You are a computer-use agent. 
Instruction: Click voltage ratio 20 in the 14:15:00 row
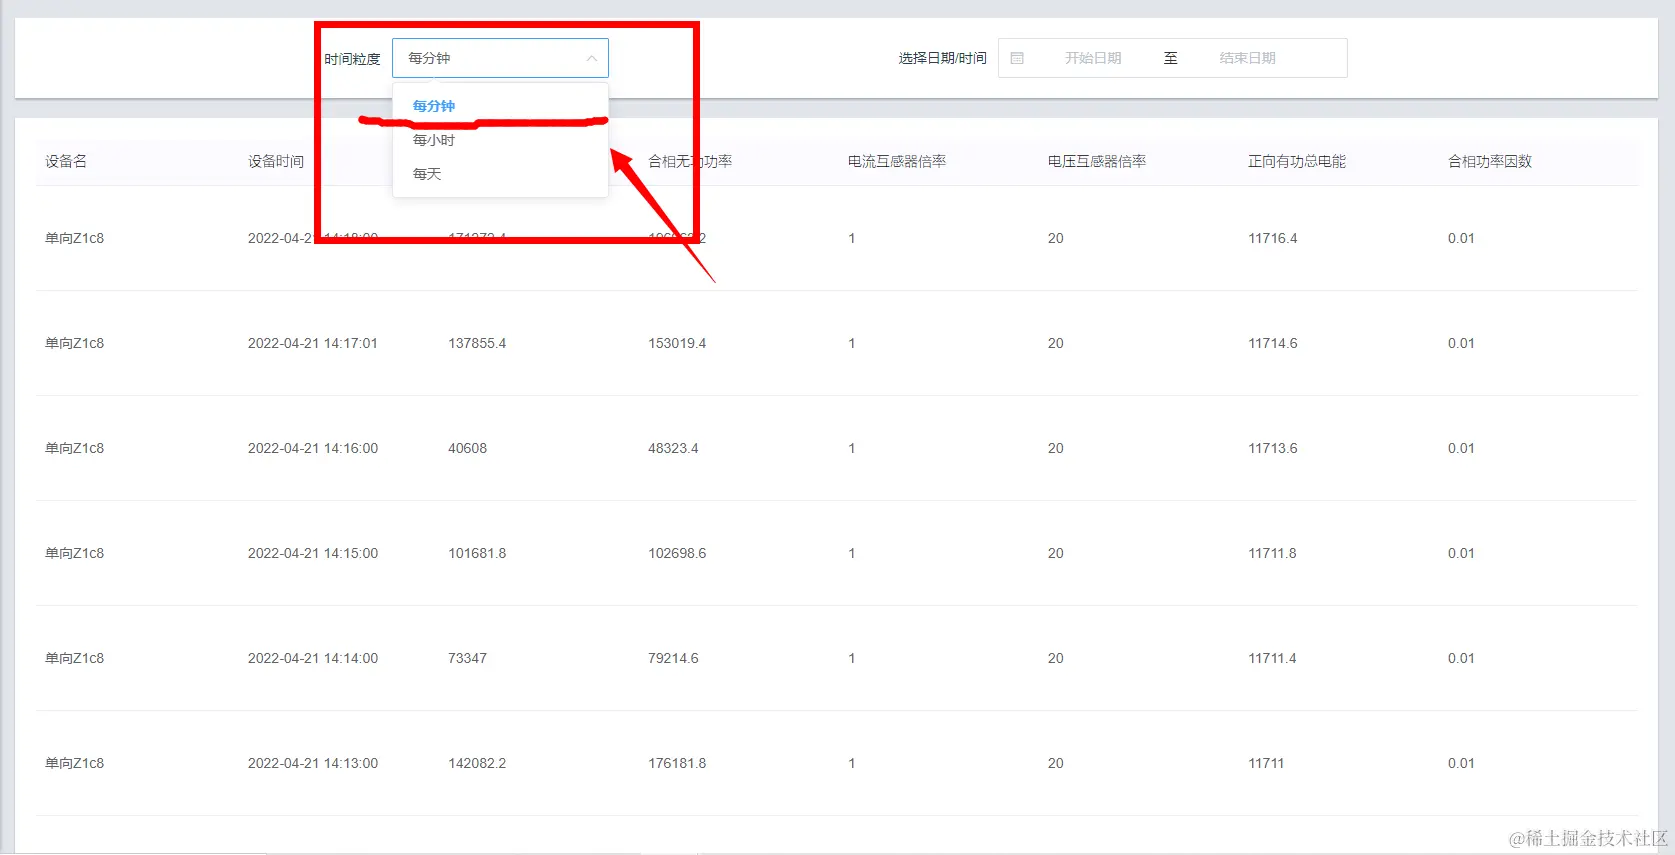1056,553
